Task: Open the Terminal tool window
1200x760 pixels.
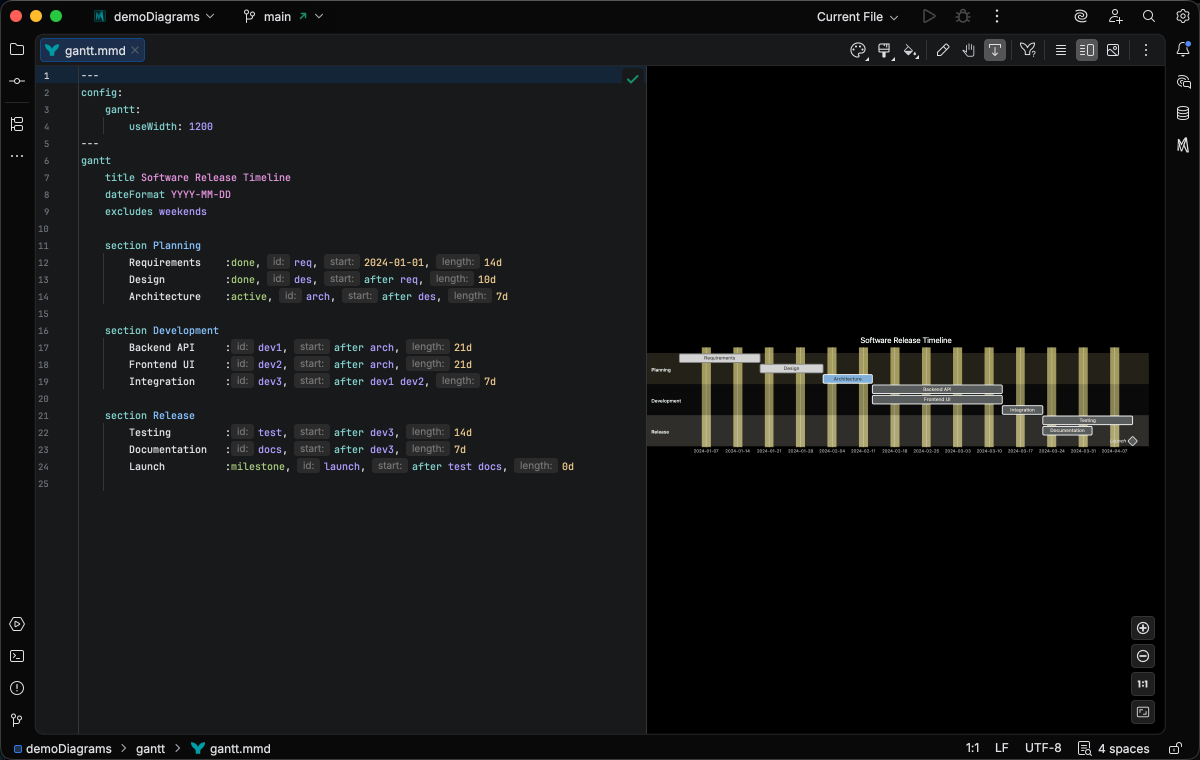Action: click(17, 656)
